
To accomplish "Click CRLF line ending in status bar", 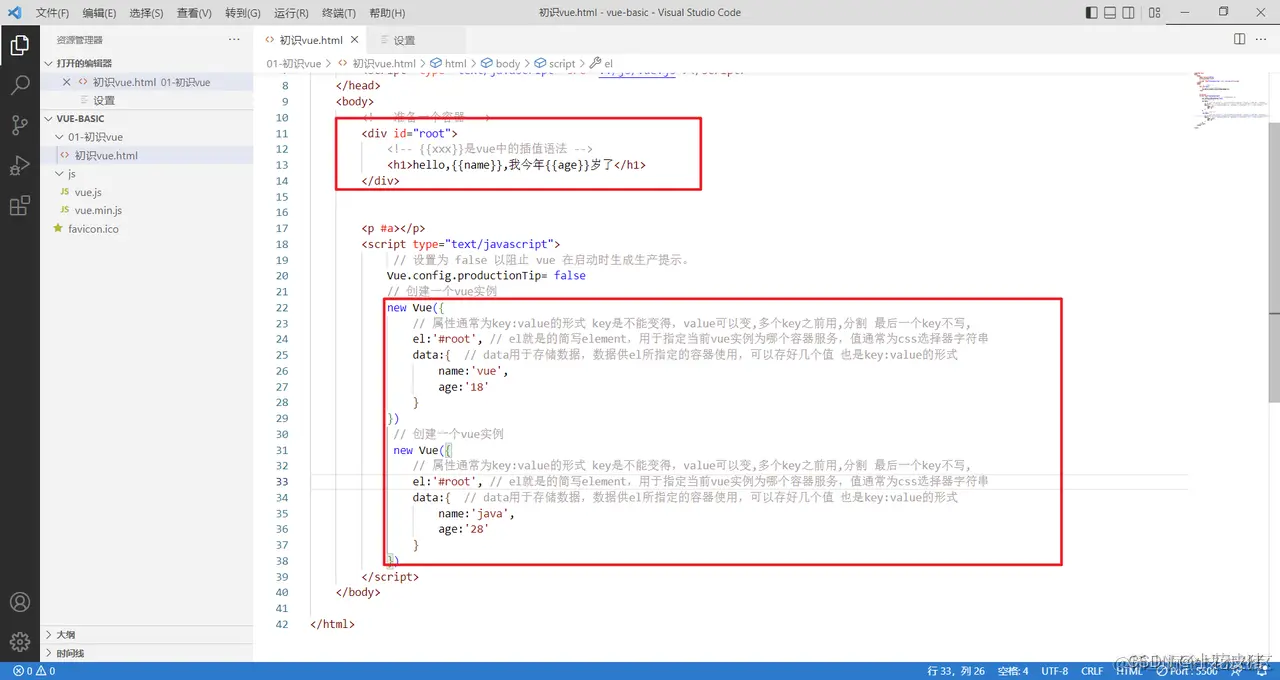I will [1092, 671].
